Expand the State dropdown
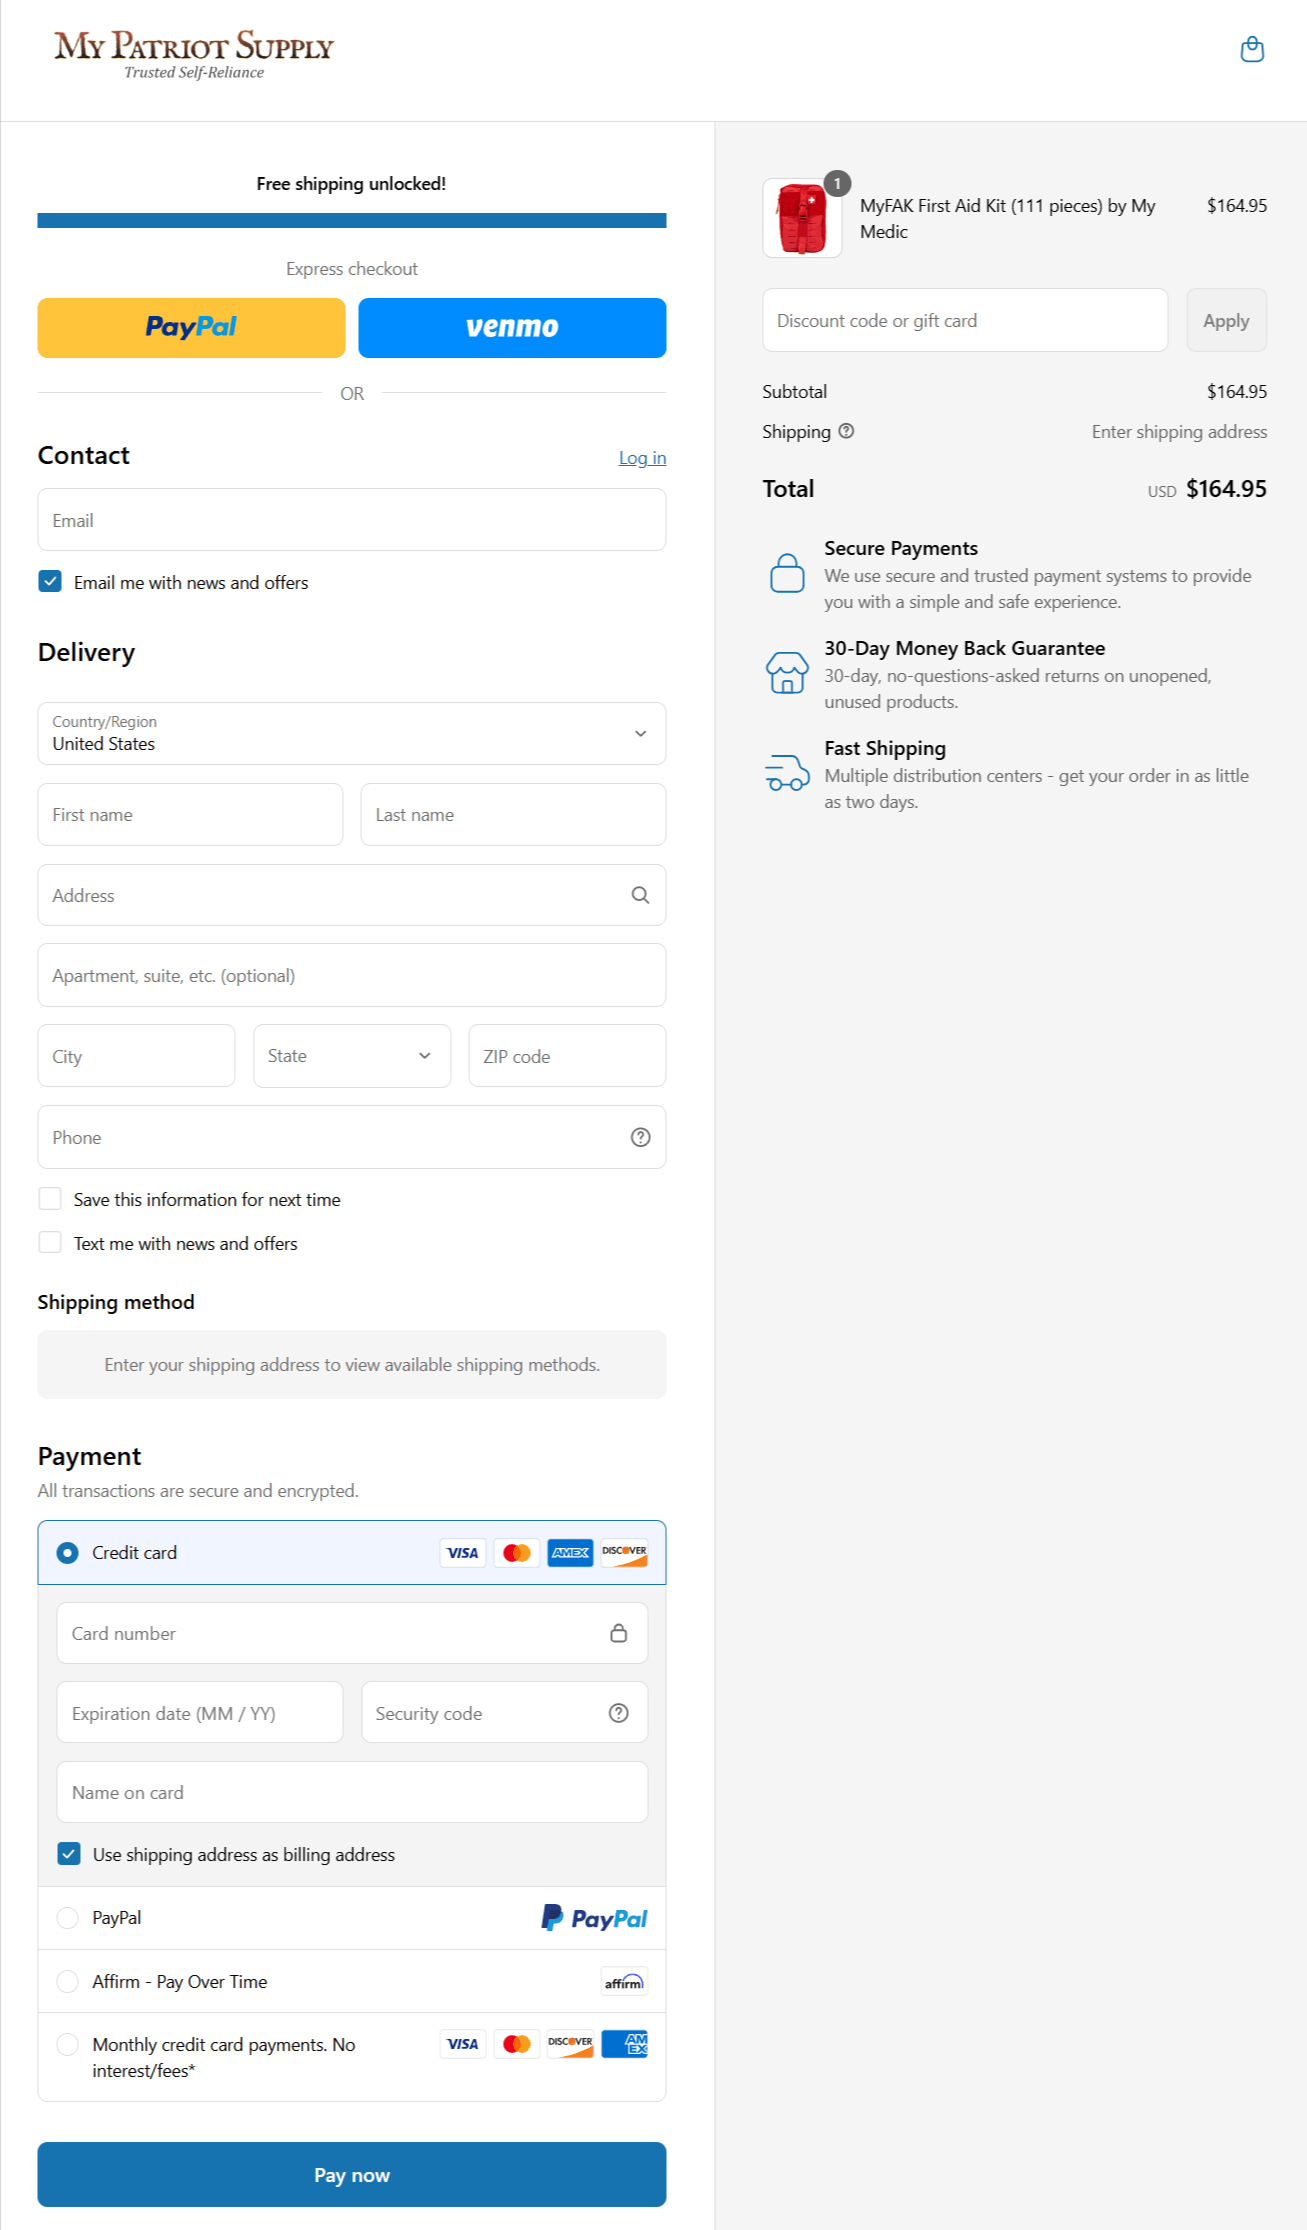The height and width of the screenshot is (2230, 1307). coord(351,1056)
